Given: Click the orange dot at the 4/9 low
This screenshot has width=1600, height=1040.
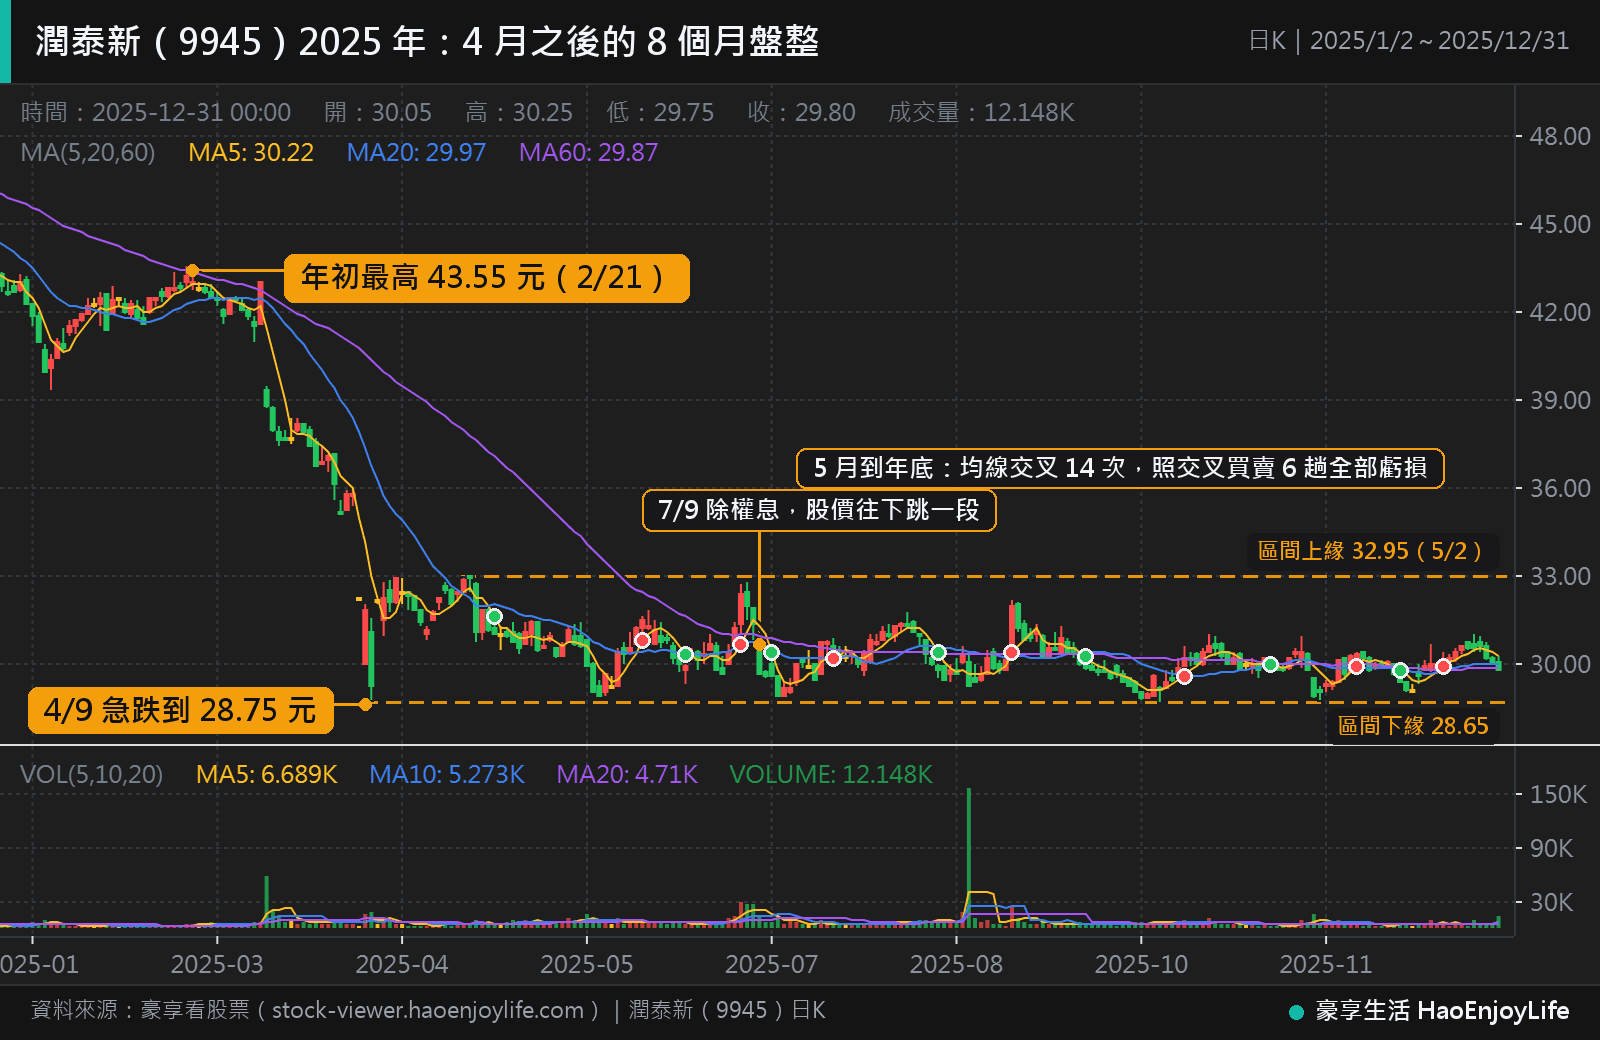Looking at the screenshot, I should click(365, 705).
